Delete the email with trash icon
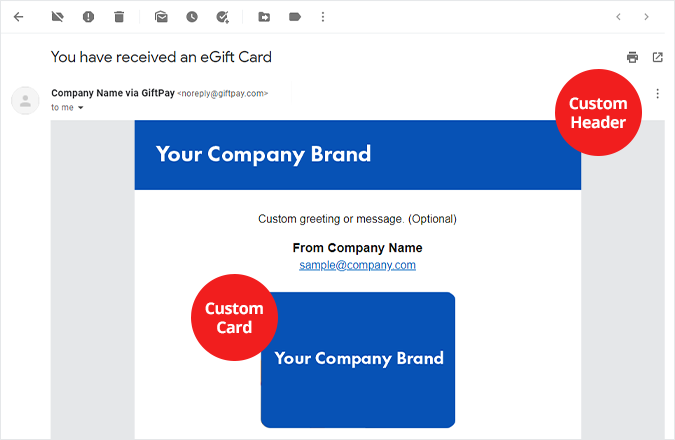This screenshot has width=675, height=440. point(119,17)
